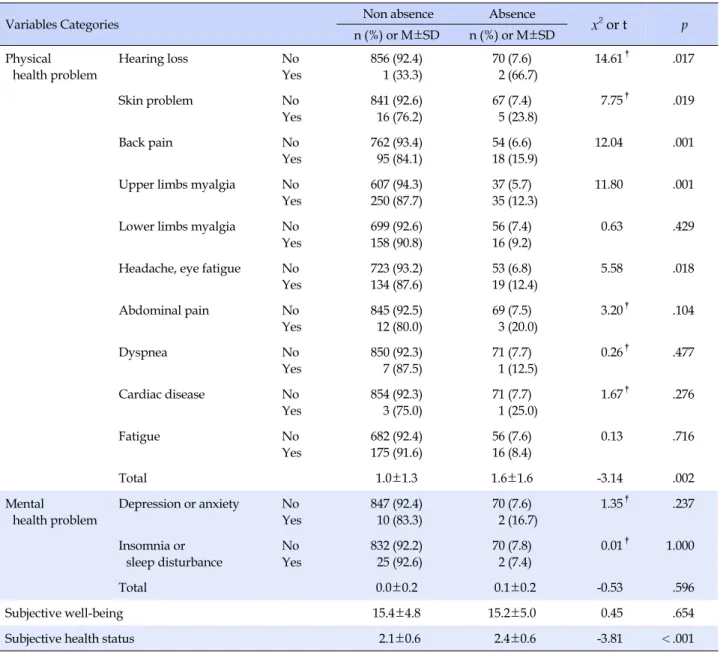Click the p-value '.716'
This screenshot has height=652, width=723.
[683, 436]
